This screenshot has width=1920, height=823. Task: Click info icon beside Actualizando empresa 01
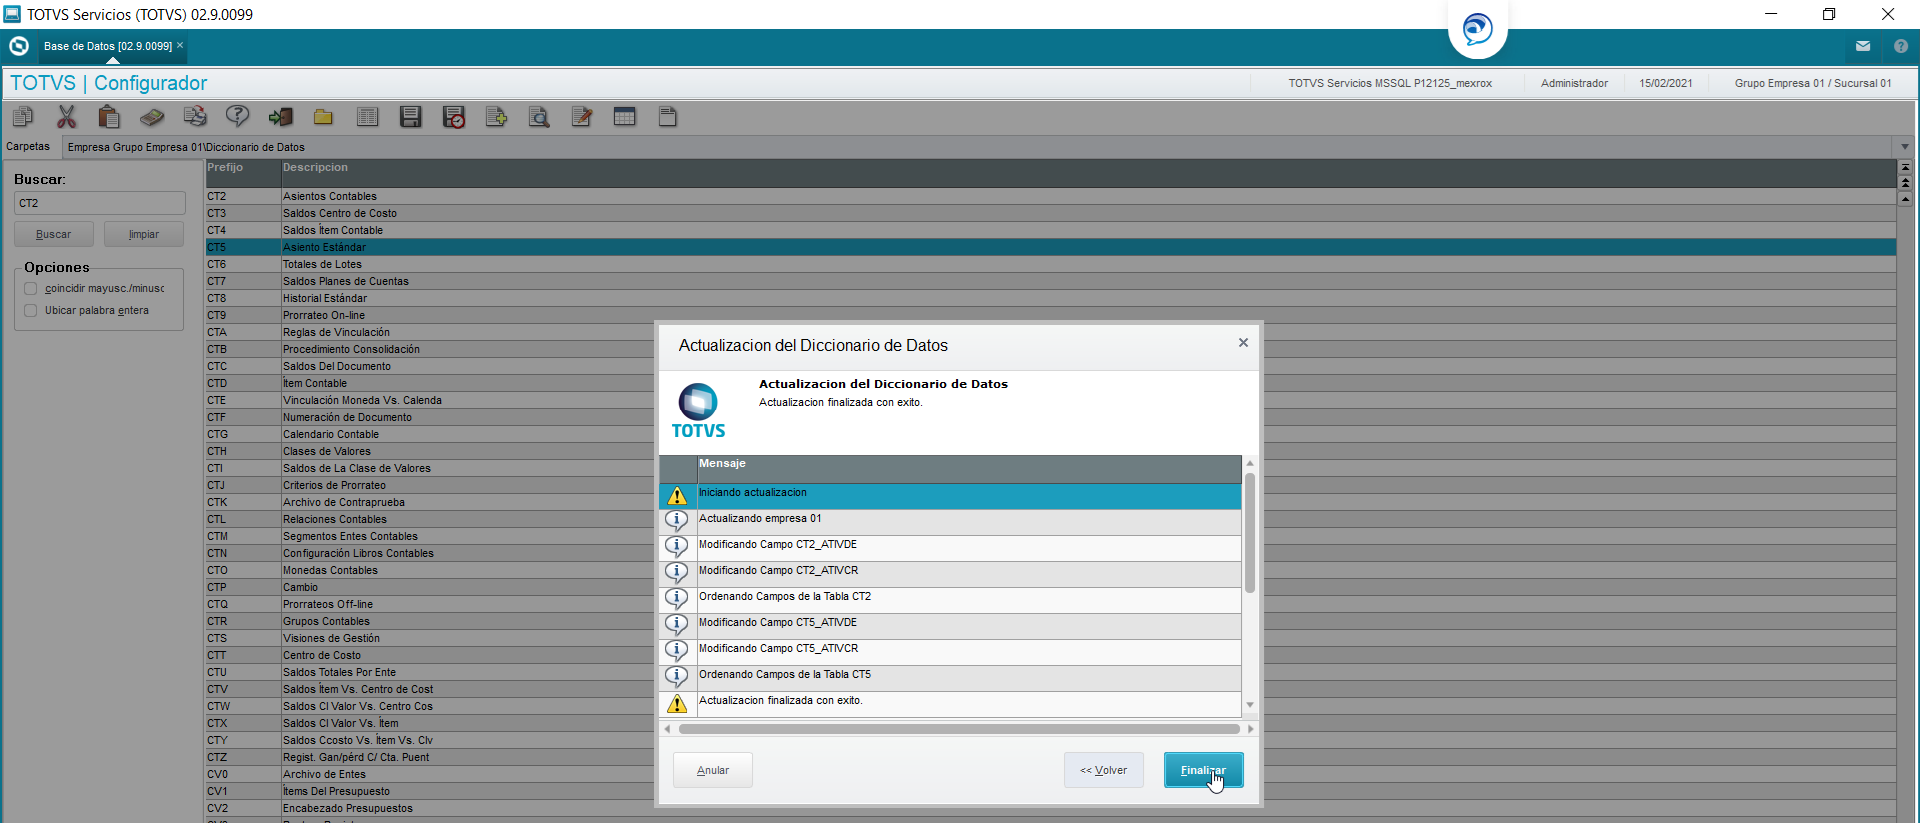[x=677, y=521]
